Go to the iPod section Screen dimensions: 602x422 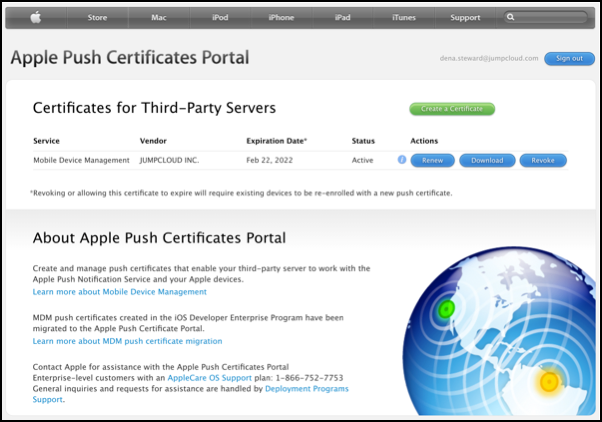(220, 17)
